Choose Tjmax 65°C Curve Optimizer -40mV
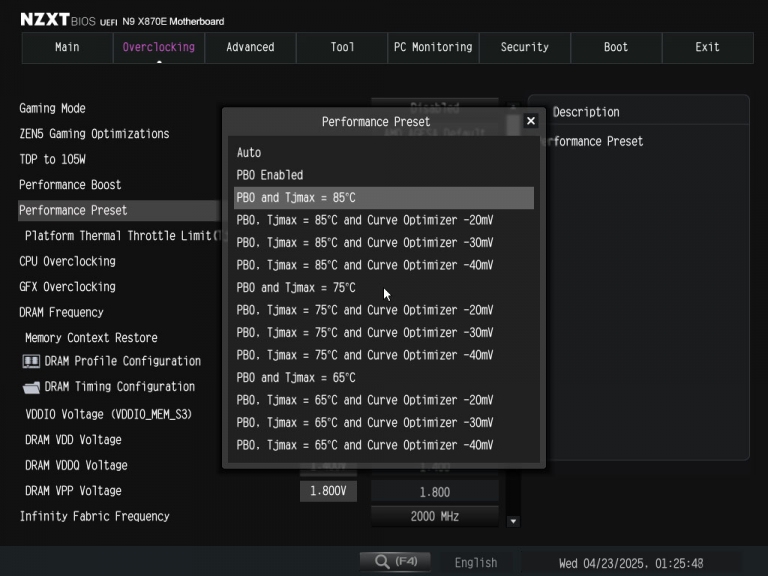 (x=384, y=446)
